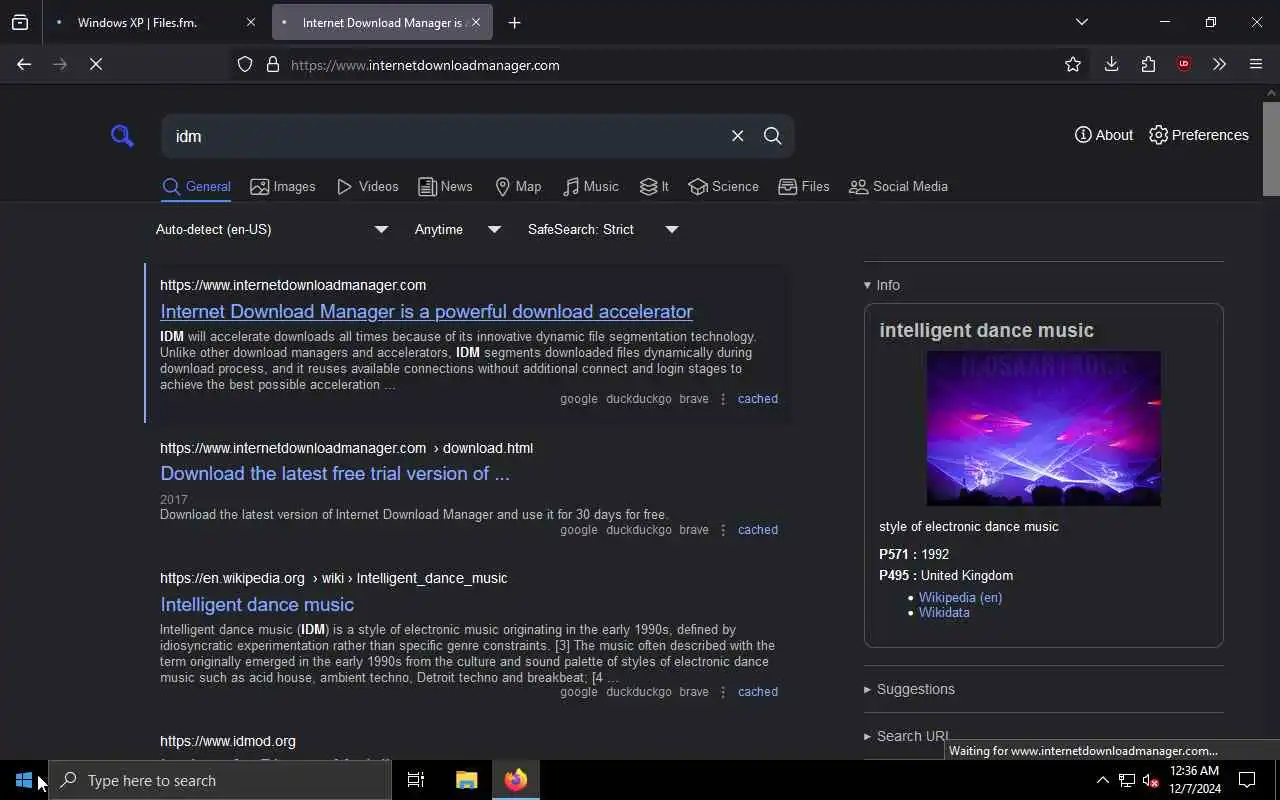Switch to the Science category
Image resolution: width=1280 pixels, height=800 pixels.
[x=724, y=187]
